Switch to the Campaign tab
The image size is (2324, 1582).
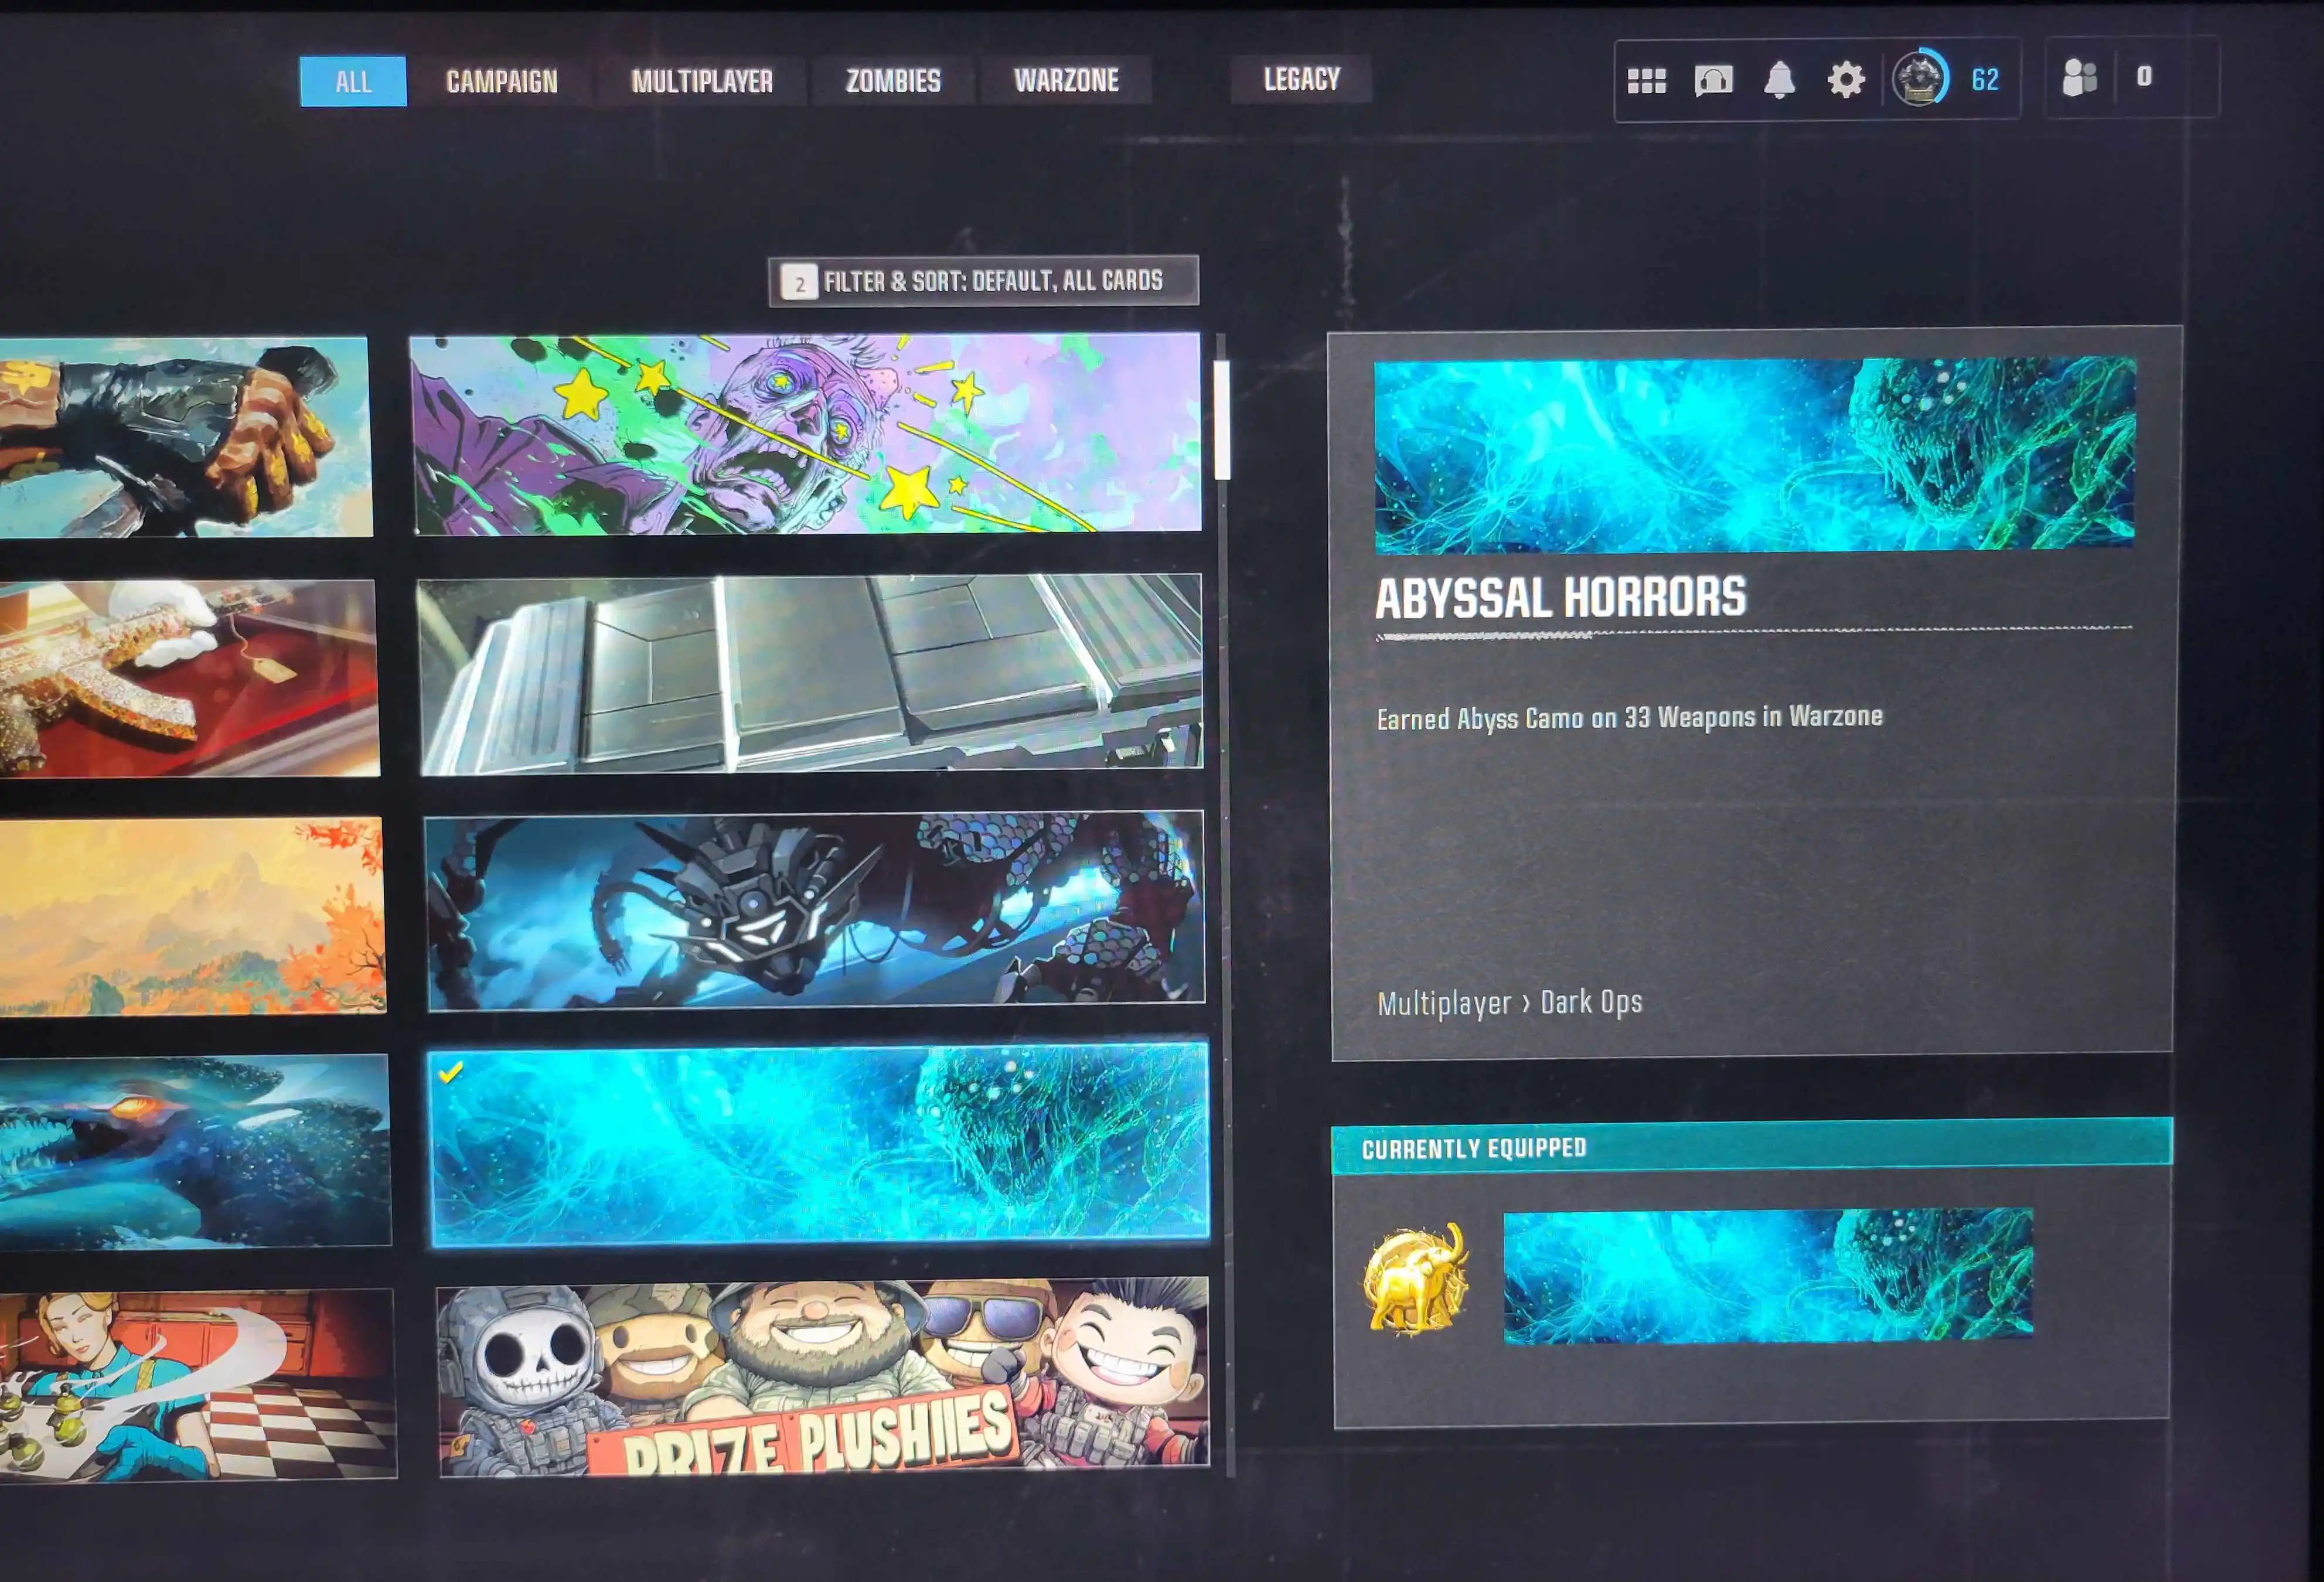tap(501, 81)
